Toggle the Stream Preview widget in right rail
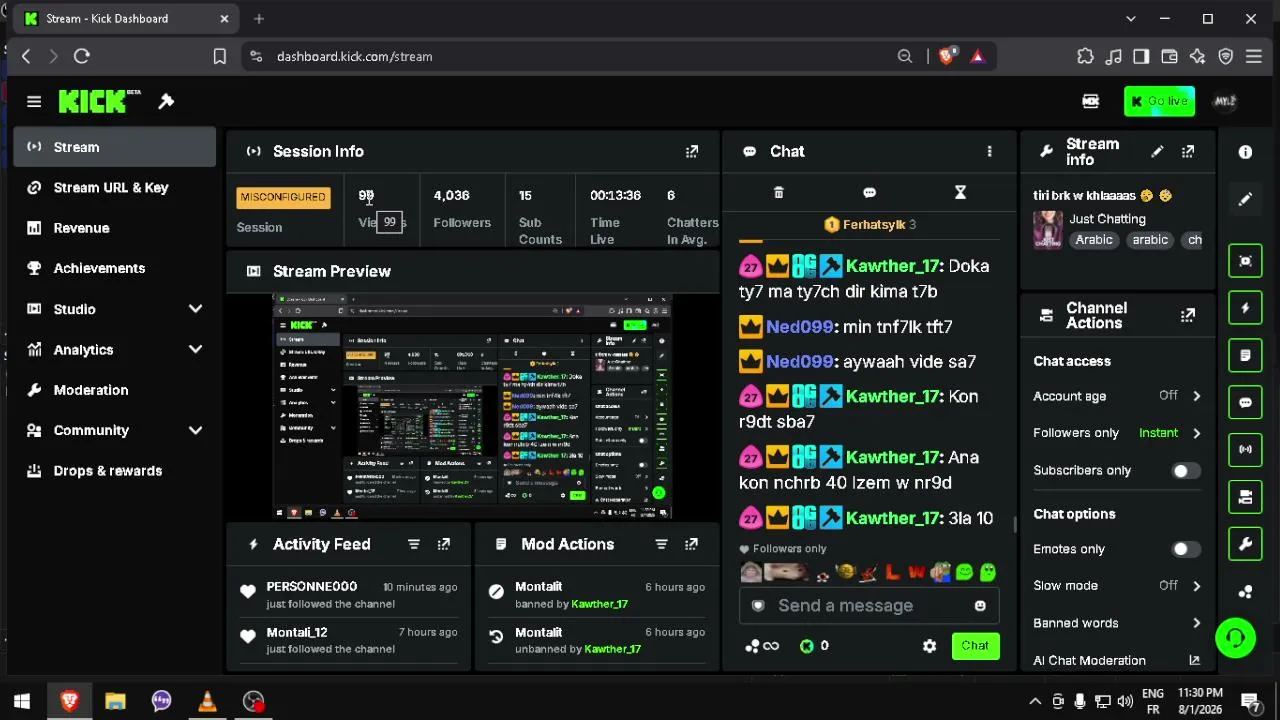The width and height of the screenshot is (1280, 720). pos(1245,261)
